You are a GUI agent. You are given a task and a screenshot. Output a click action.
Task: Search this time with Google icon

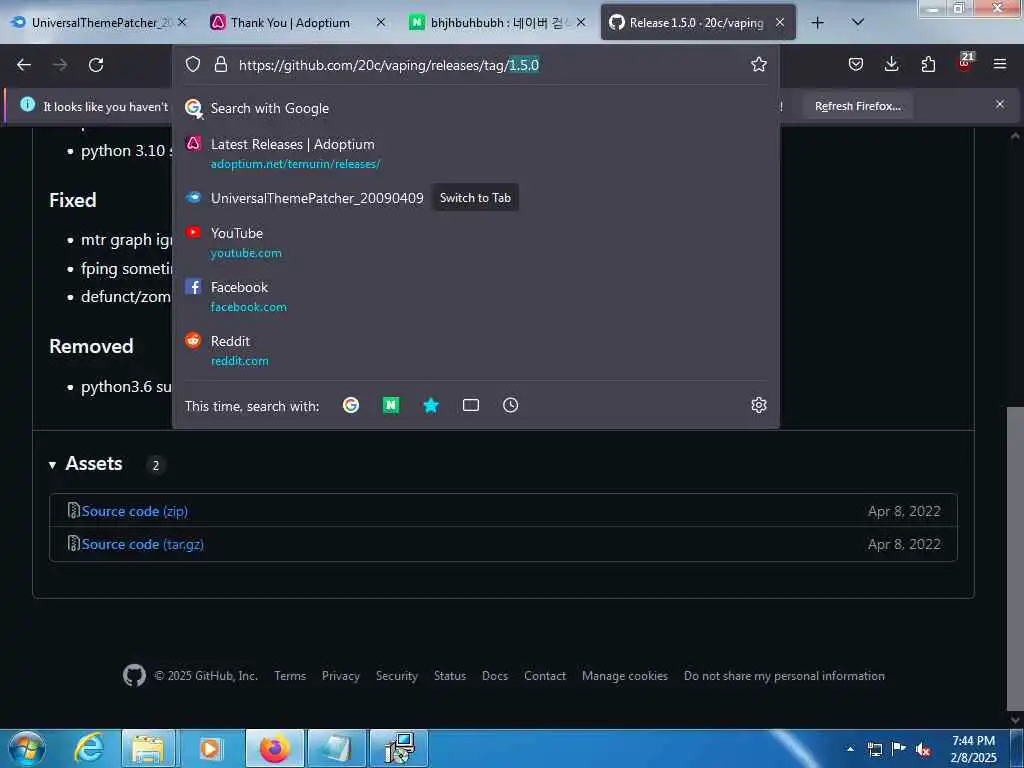point(351,405)
